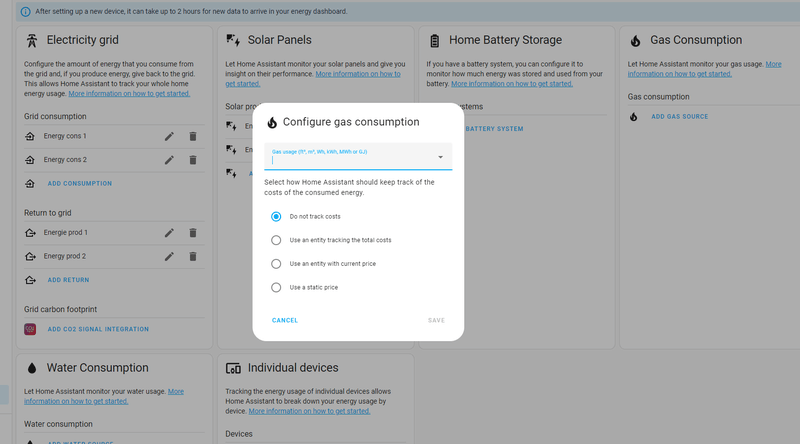Viewport: 800px width, 444px height.
Task: Delete the Energy prod 2 return entry
Action: click(193, 256)
